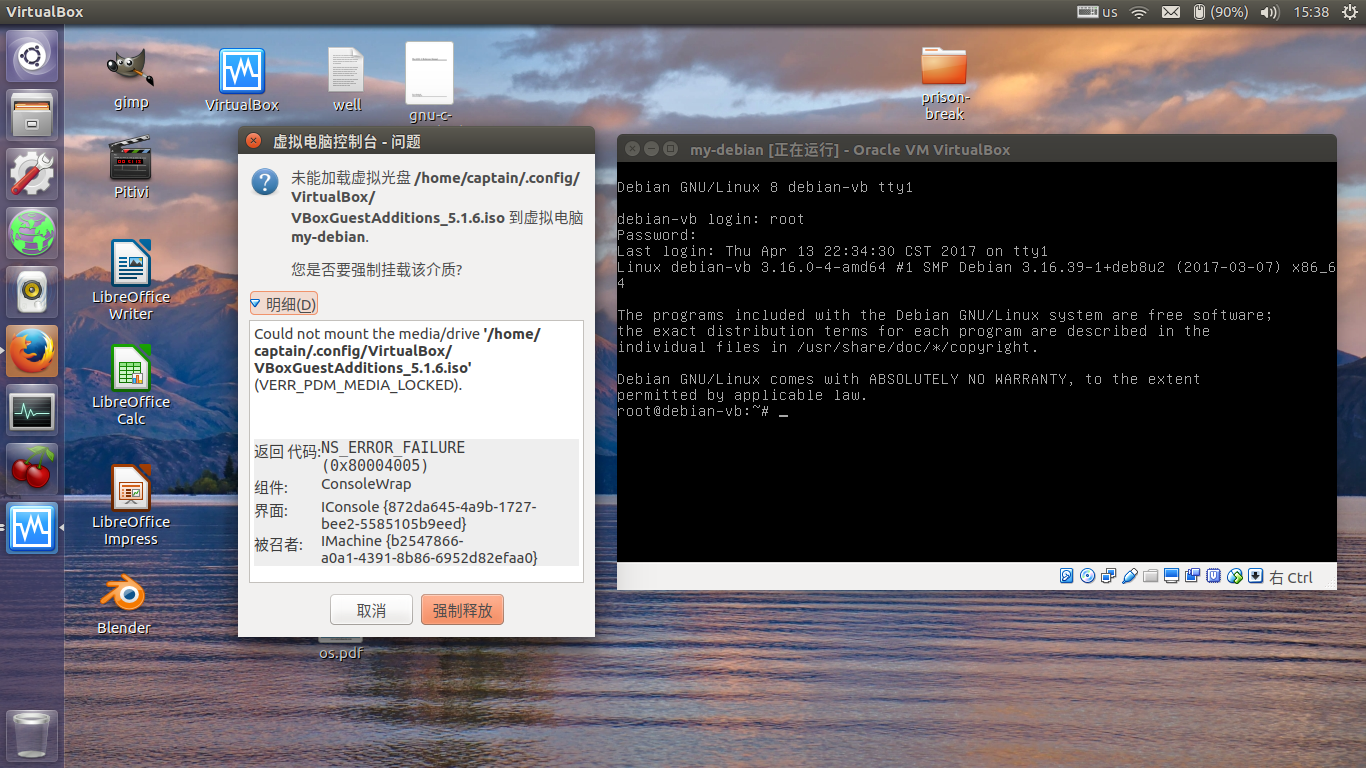Open the Wi-Fi network menu in top panel
The image size is (1366, 768).
(x=1139, y=12)
